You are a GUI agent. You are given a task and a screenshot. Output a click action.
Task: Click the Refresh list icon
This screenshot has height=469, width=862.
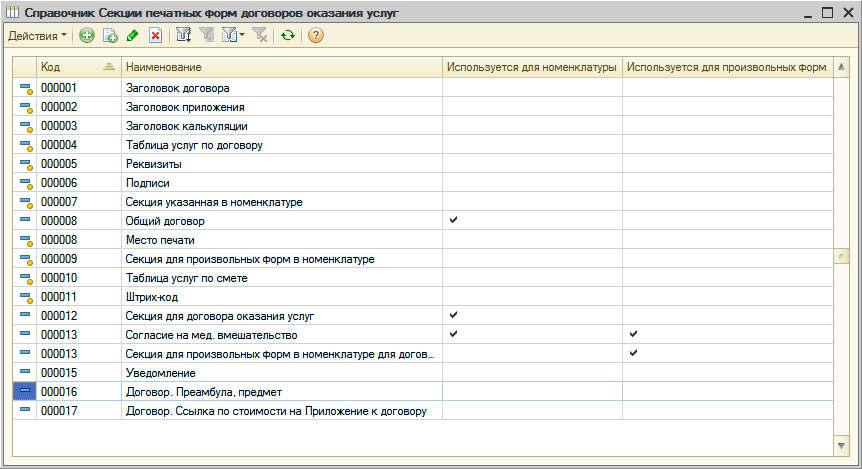[x=288, y=36]
